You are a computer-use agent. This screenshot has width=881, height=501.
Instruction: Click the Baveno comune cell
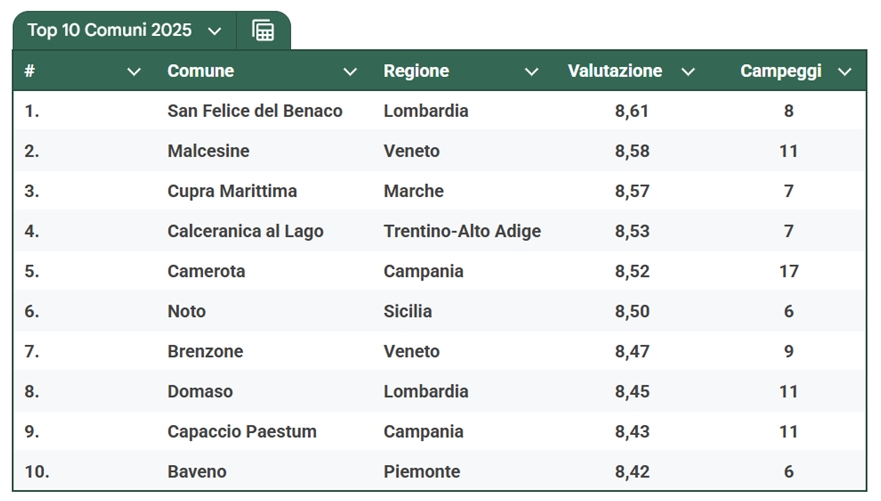(197, 471)
